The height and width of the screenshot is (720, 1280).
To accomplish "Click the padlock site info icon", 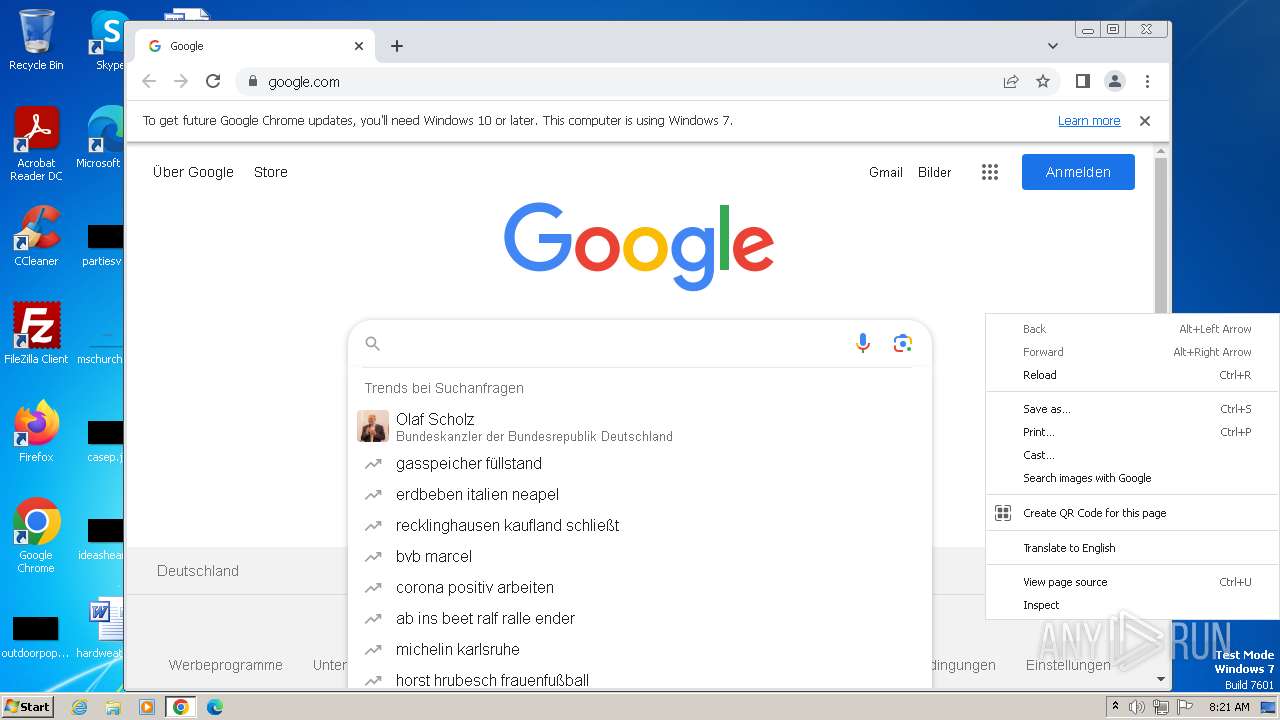I will [253, 81].
